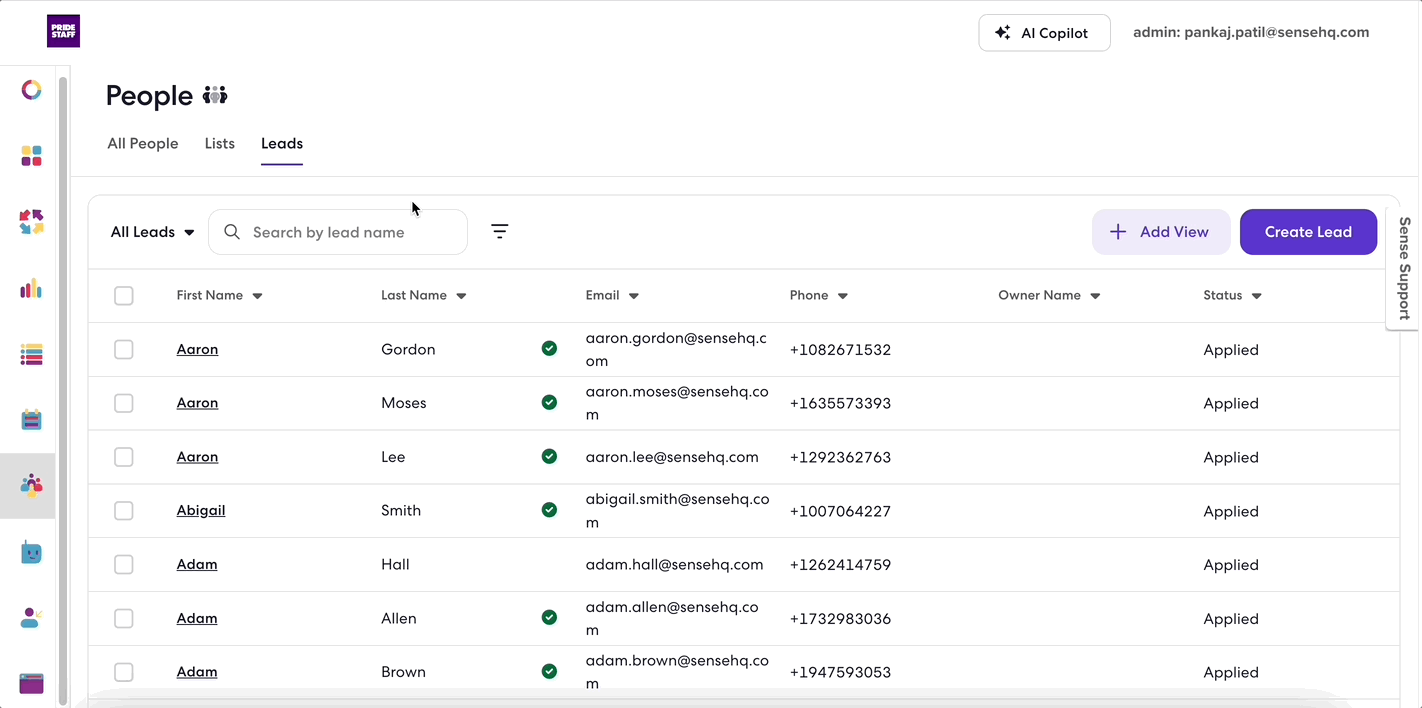Open the four-squares dashboard sidebar icon
1422x708 pixels.
pos(31,156)
